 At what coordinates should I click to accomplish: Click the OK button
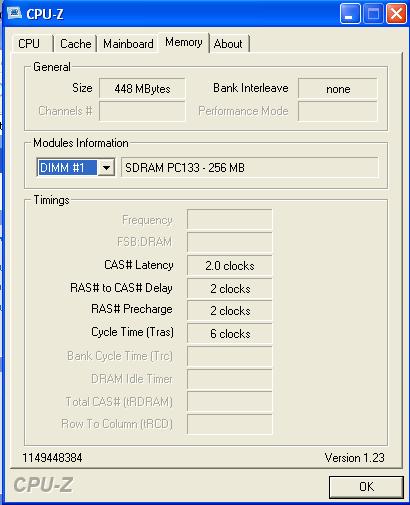pyautogui.click(x=366, y=486)
